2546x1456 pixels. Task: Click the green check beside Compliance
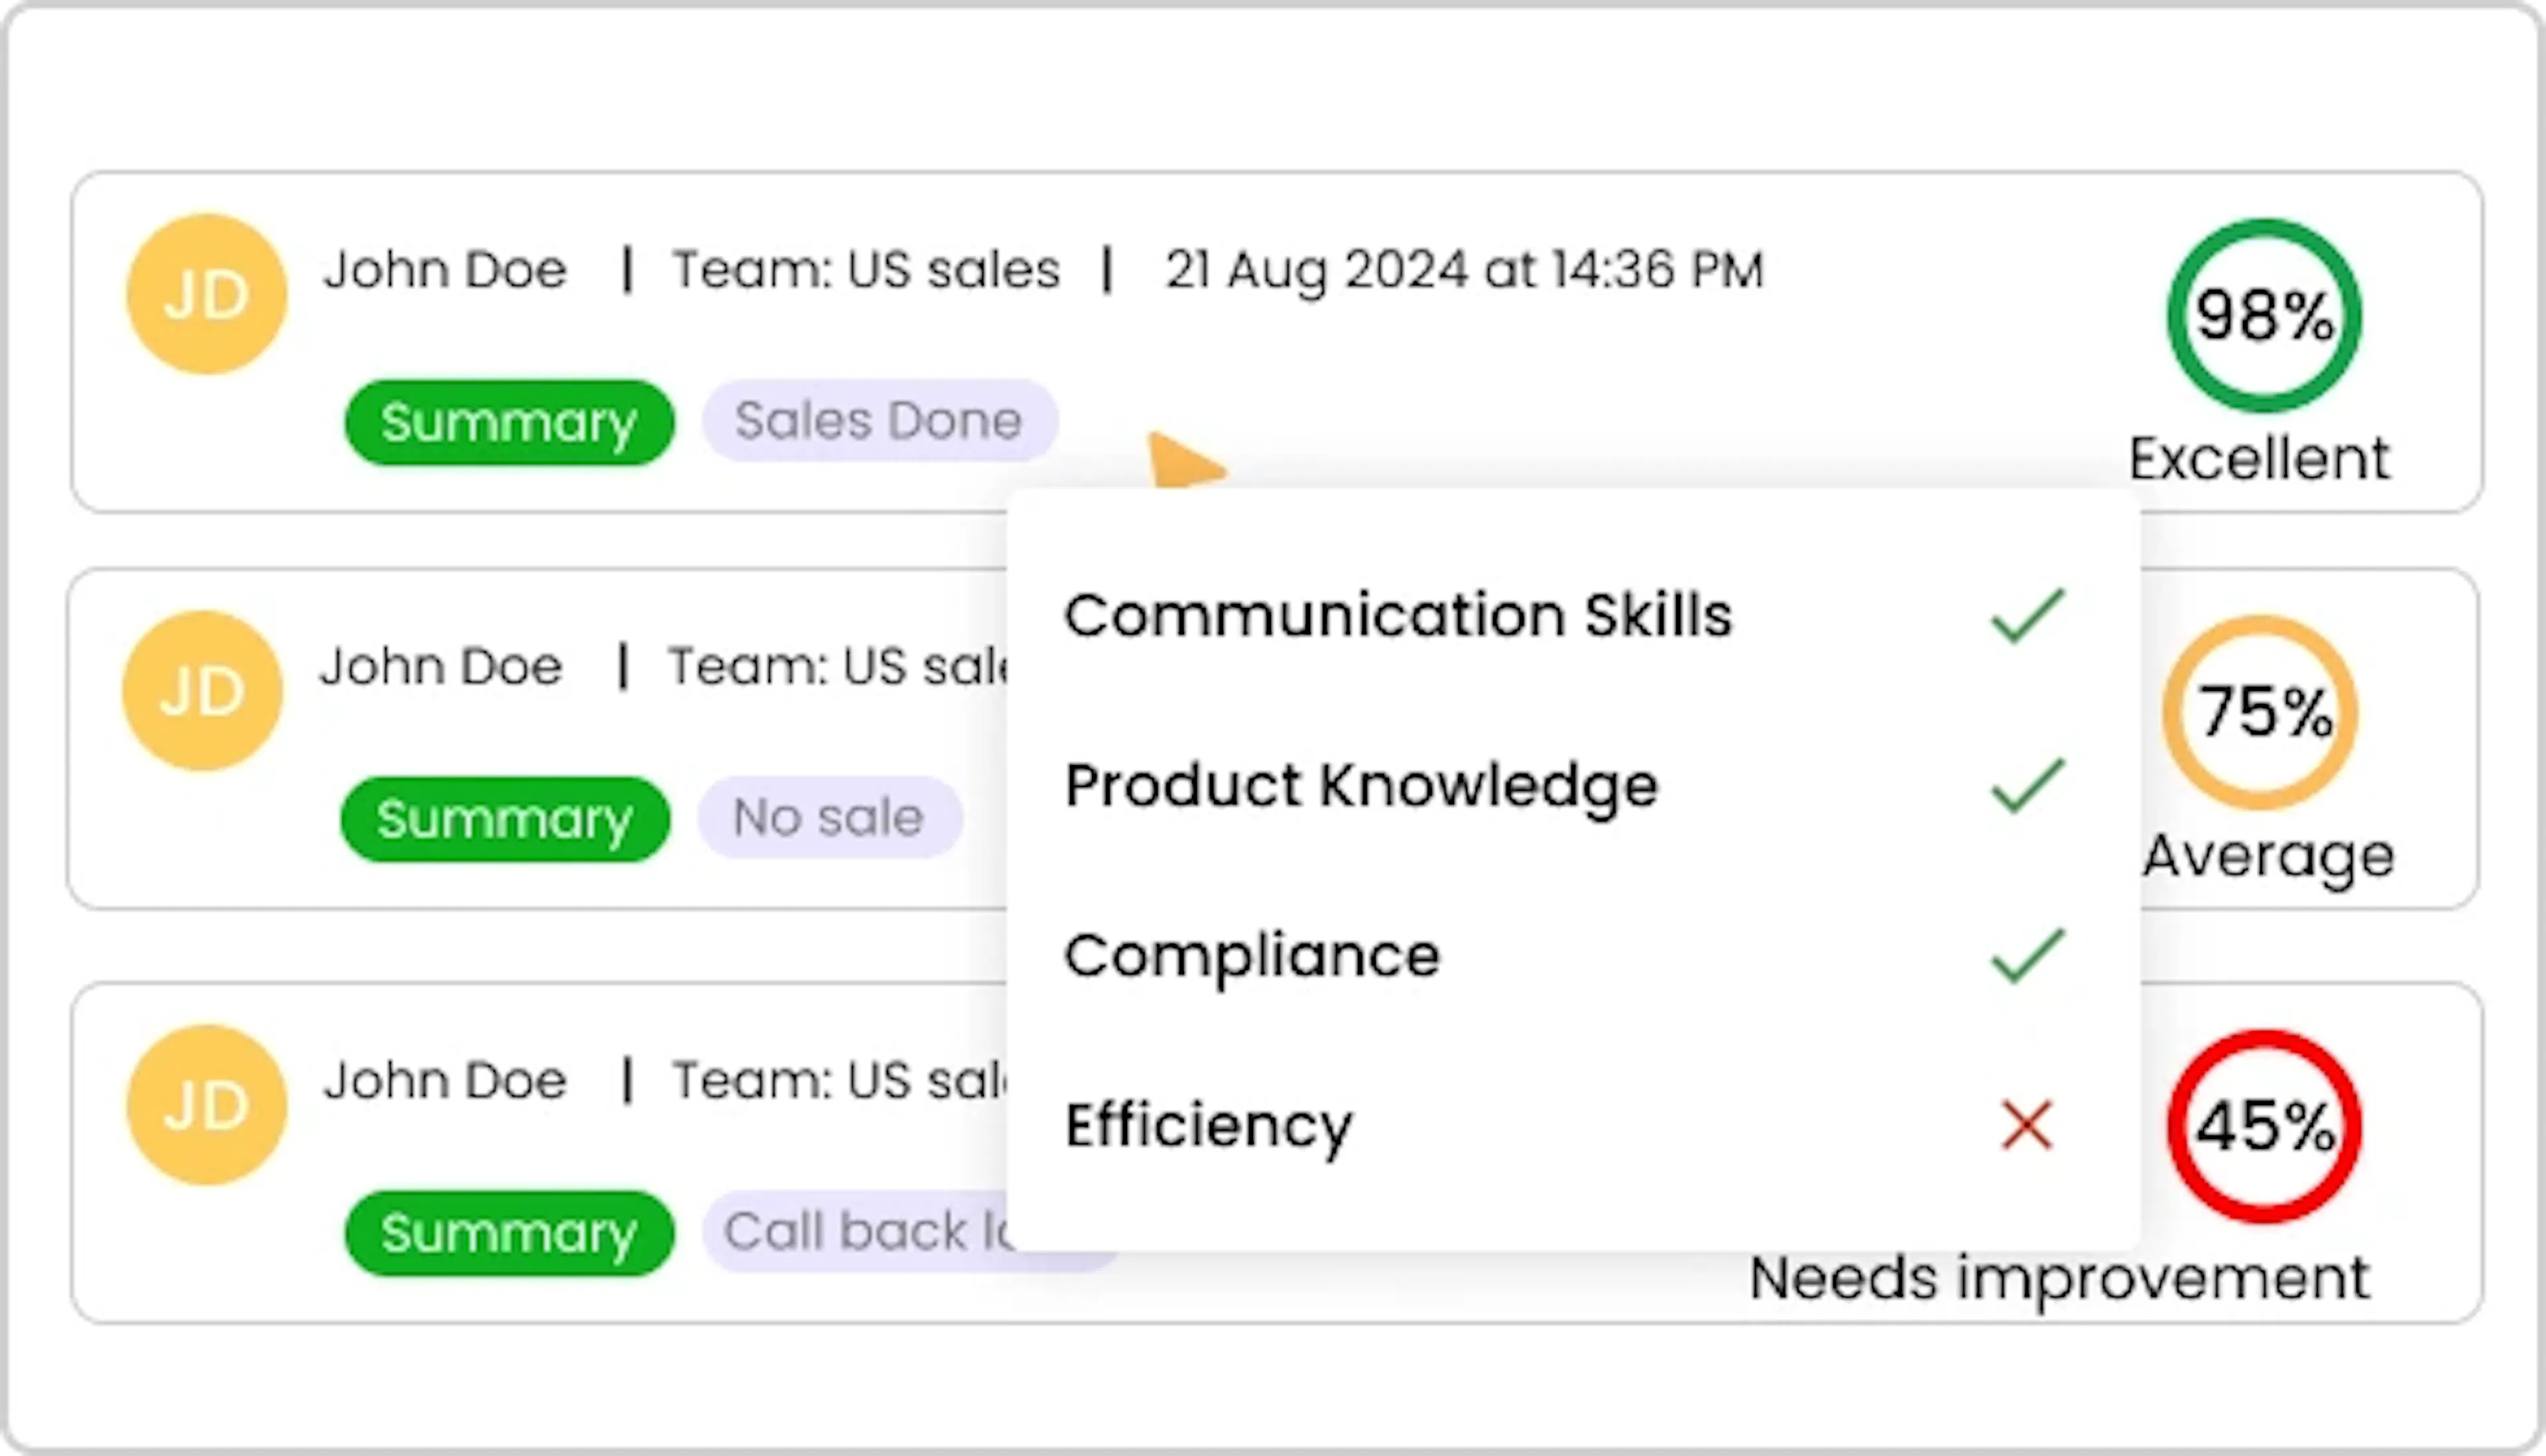tap(2027, 955)
